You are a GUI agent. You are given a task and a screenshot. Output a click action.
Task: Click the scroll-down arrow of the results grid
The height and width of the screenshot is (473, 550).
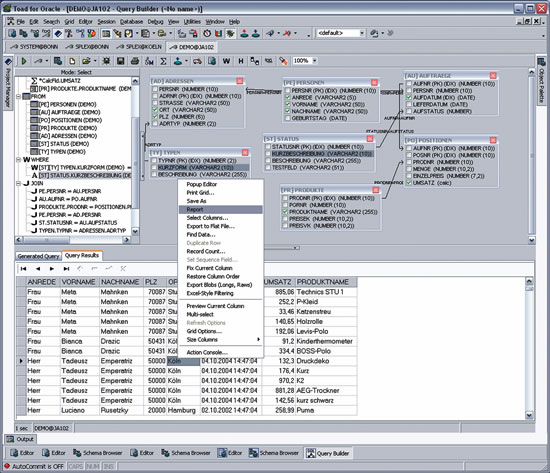(529, 415)
